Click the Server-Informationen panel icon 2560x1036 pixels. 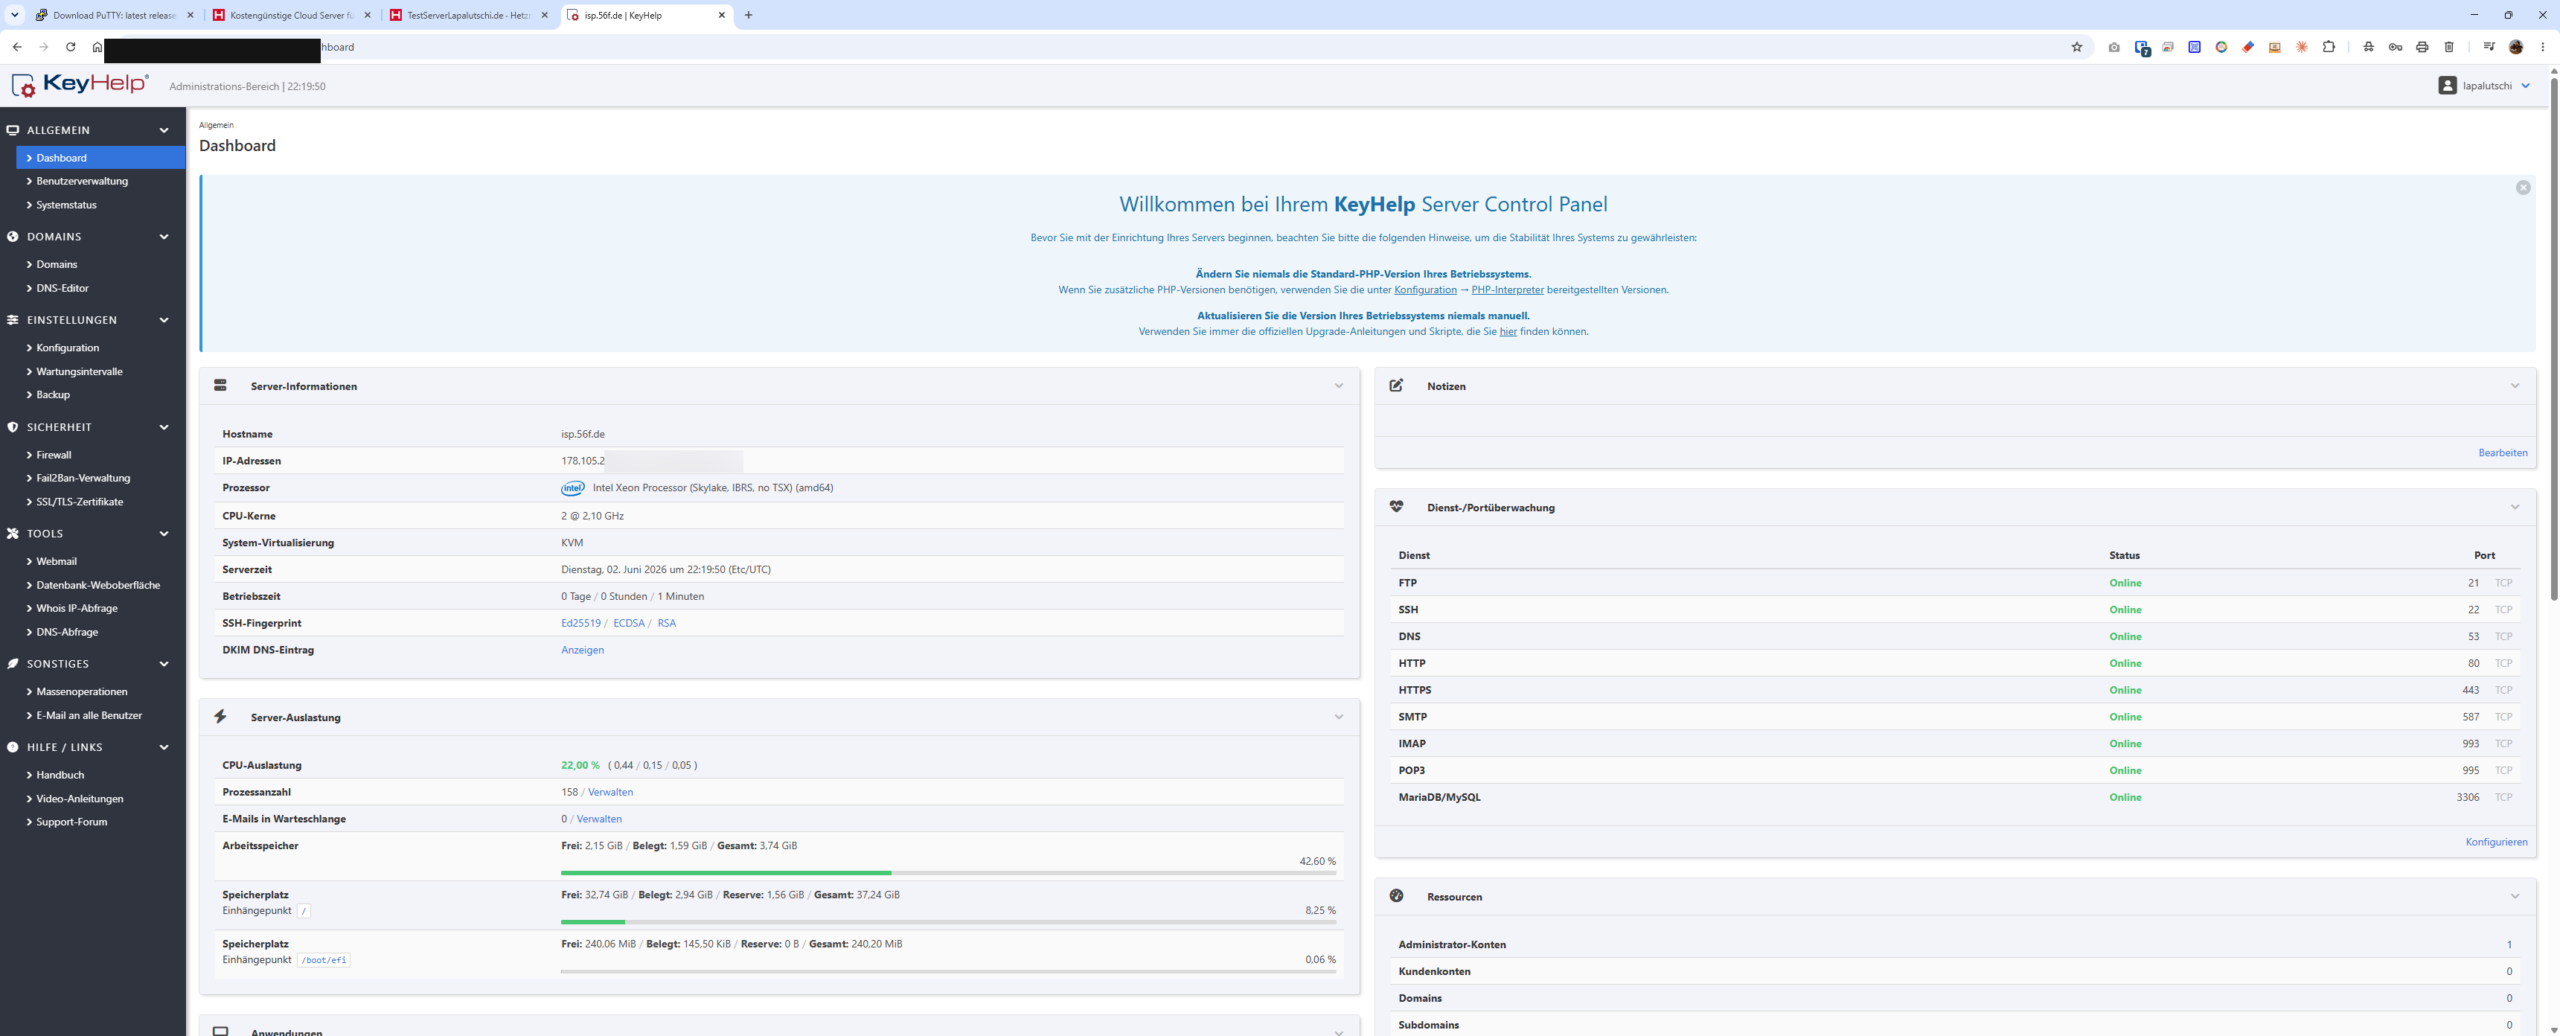220,386
